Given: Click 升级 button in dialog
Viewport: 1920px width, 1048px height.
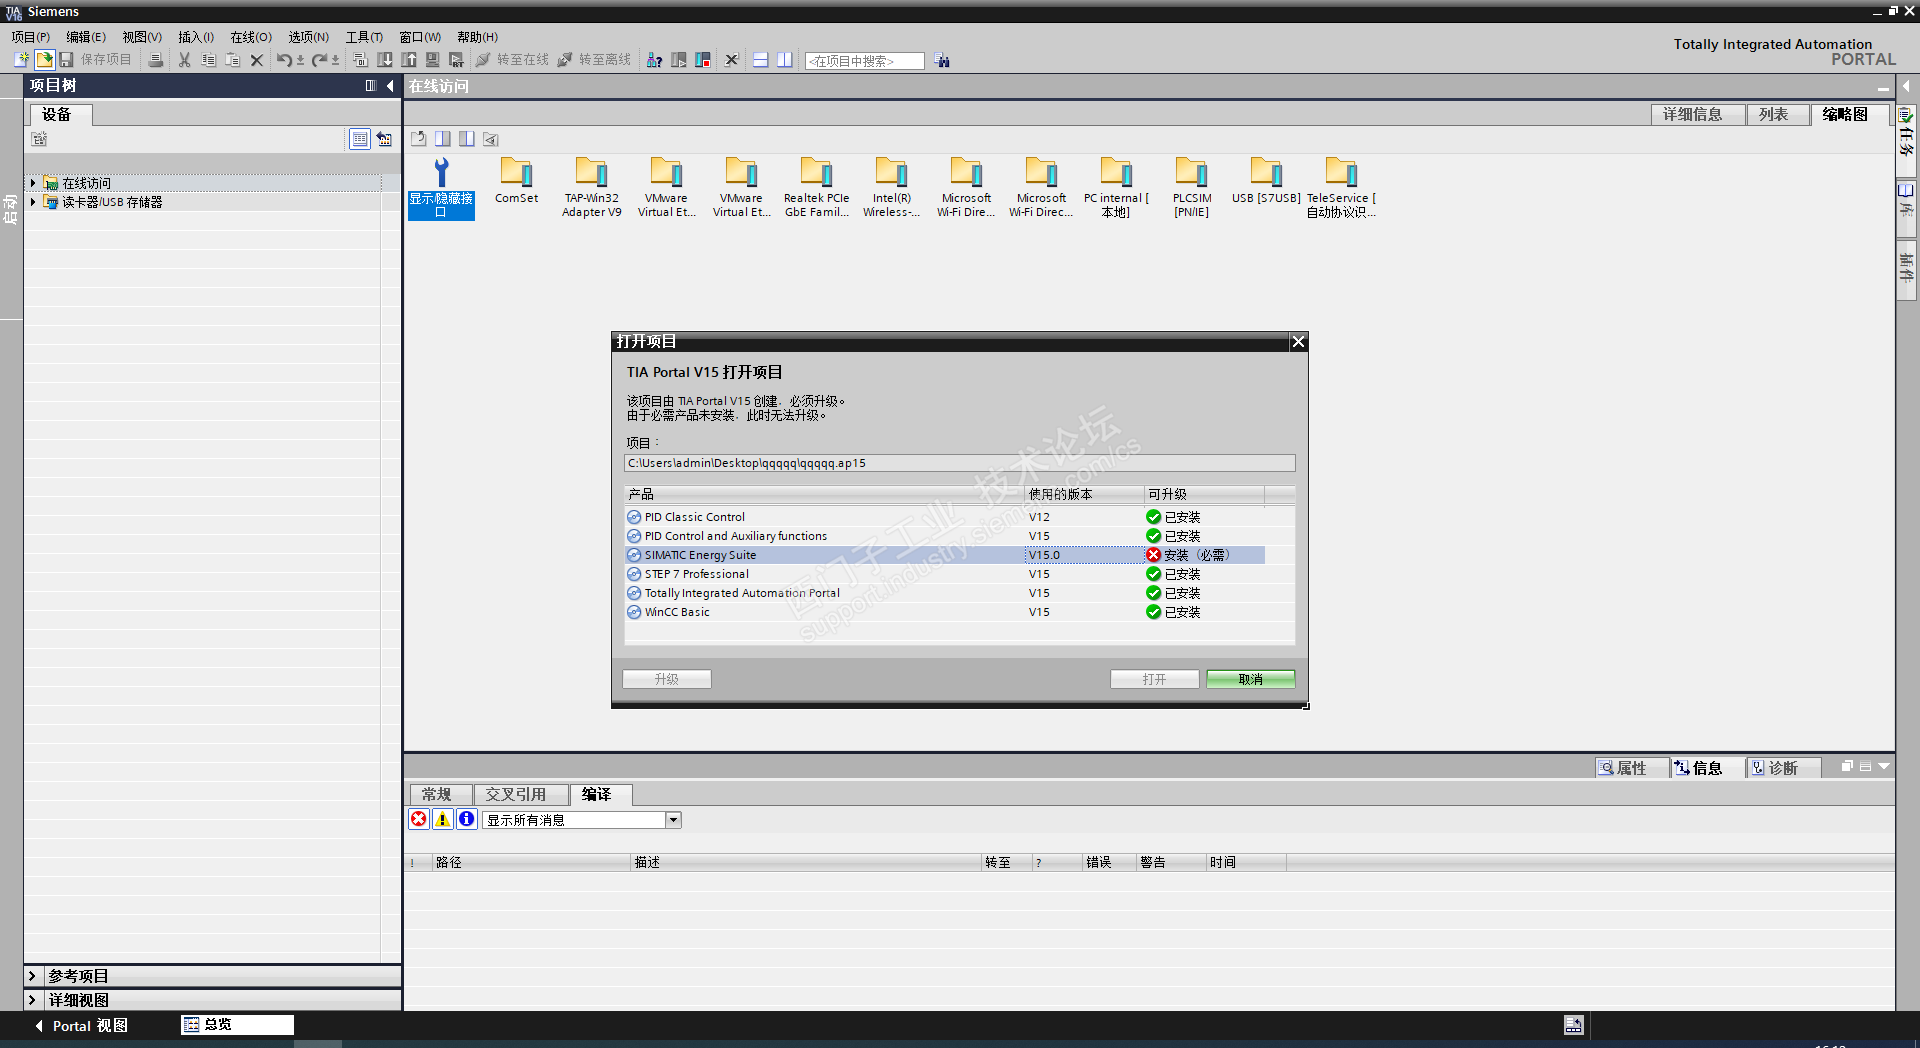Looking at the screenshot, I should pyautogui.click(x=667, y=679).
